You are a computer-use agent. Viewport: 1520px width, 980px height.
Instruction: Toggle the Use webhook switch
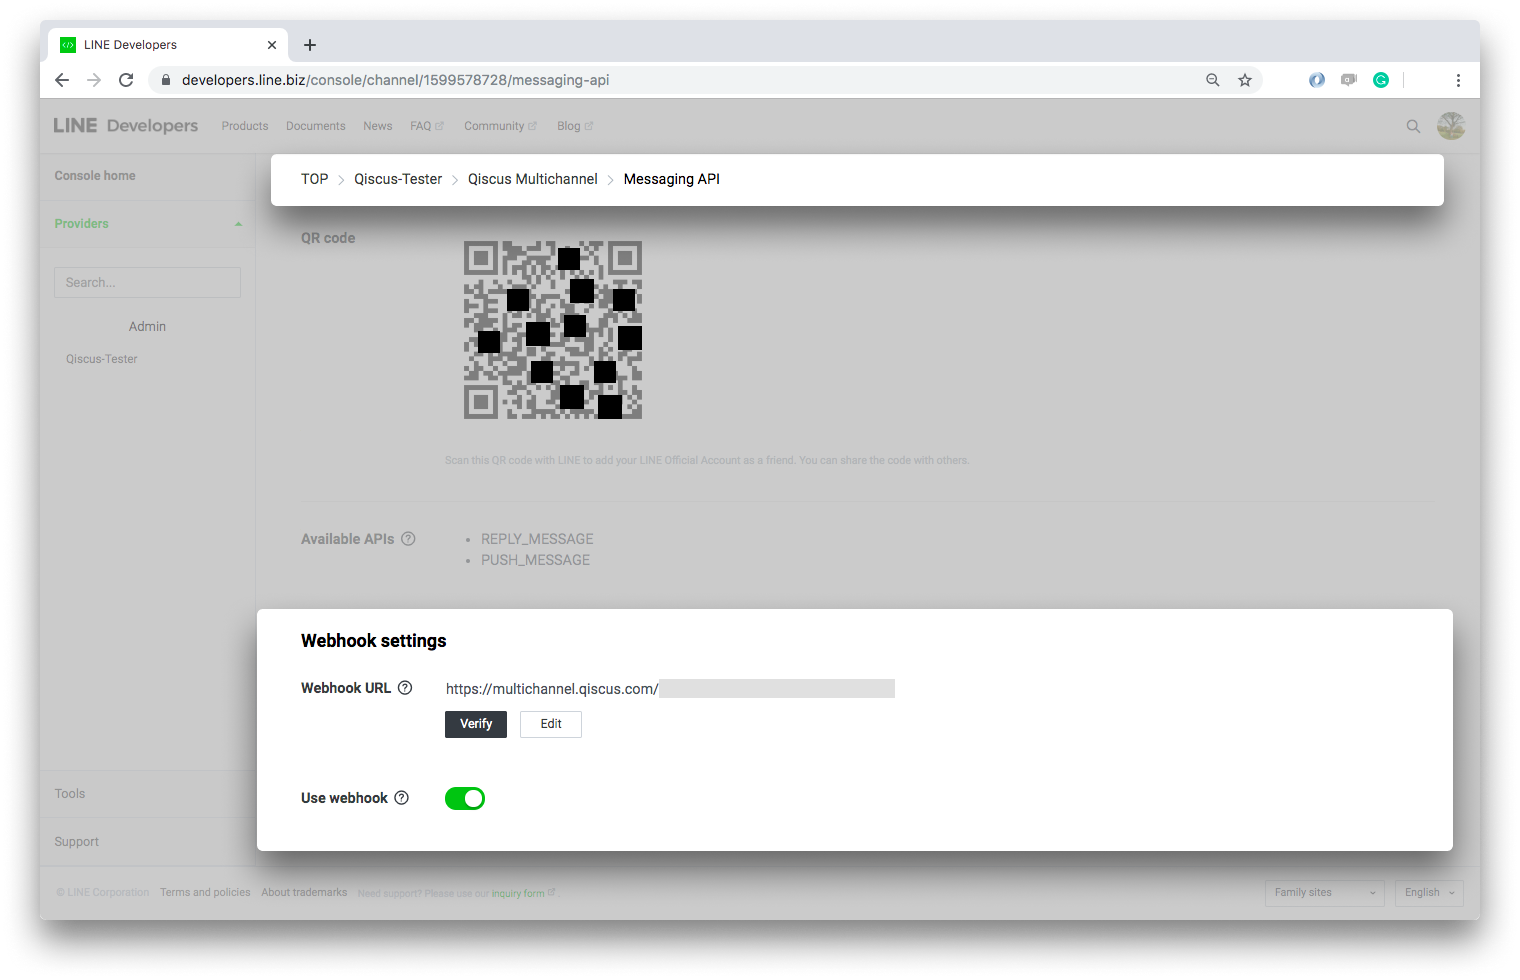465,798
